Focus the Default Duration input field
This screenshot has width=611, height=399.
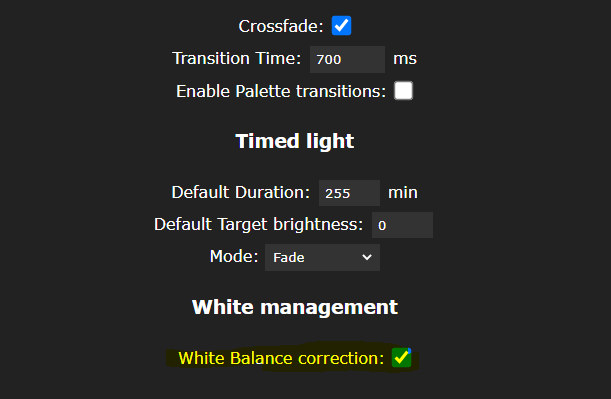click(x=349, y=193)
